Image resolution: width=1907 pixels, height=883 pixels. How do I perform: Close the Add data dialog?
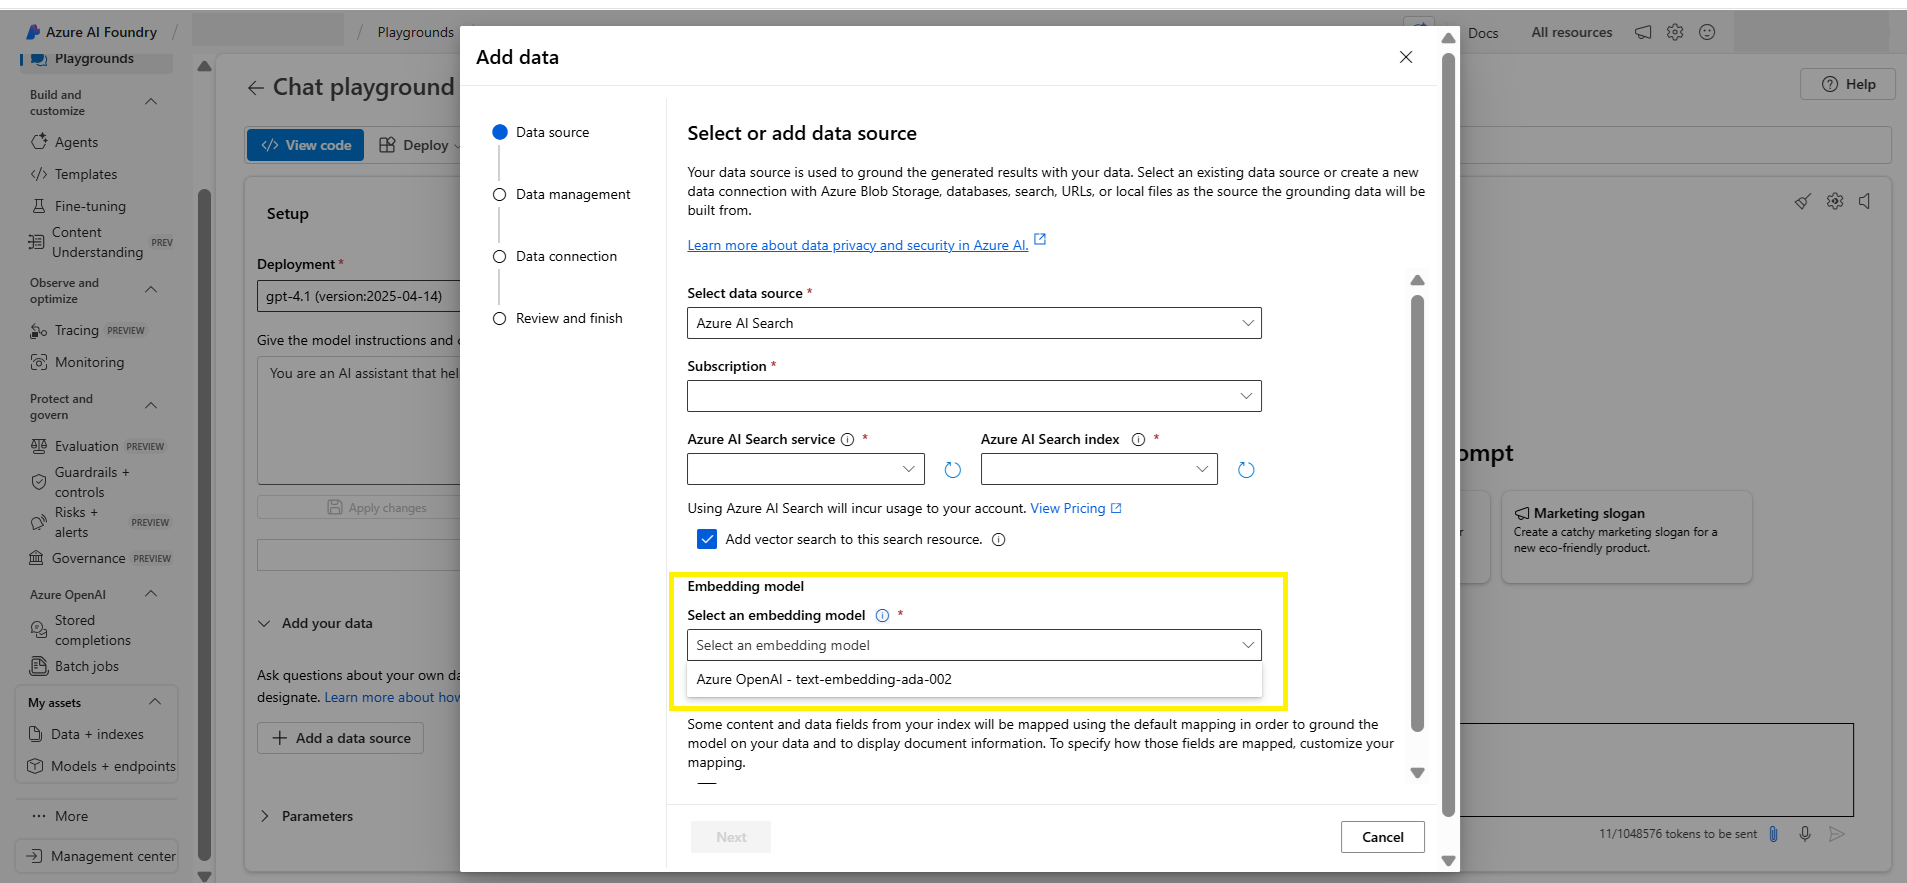1406,57
